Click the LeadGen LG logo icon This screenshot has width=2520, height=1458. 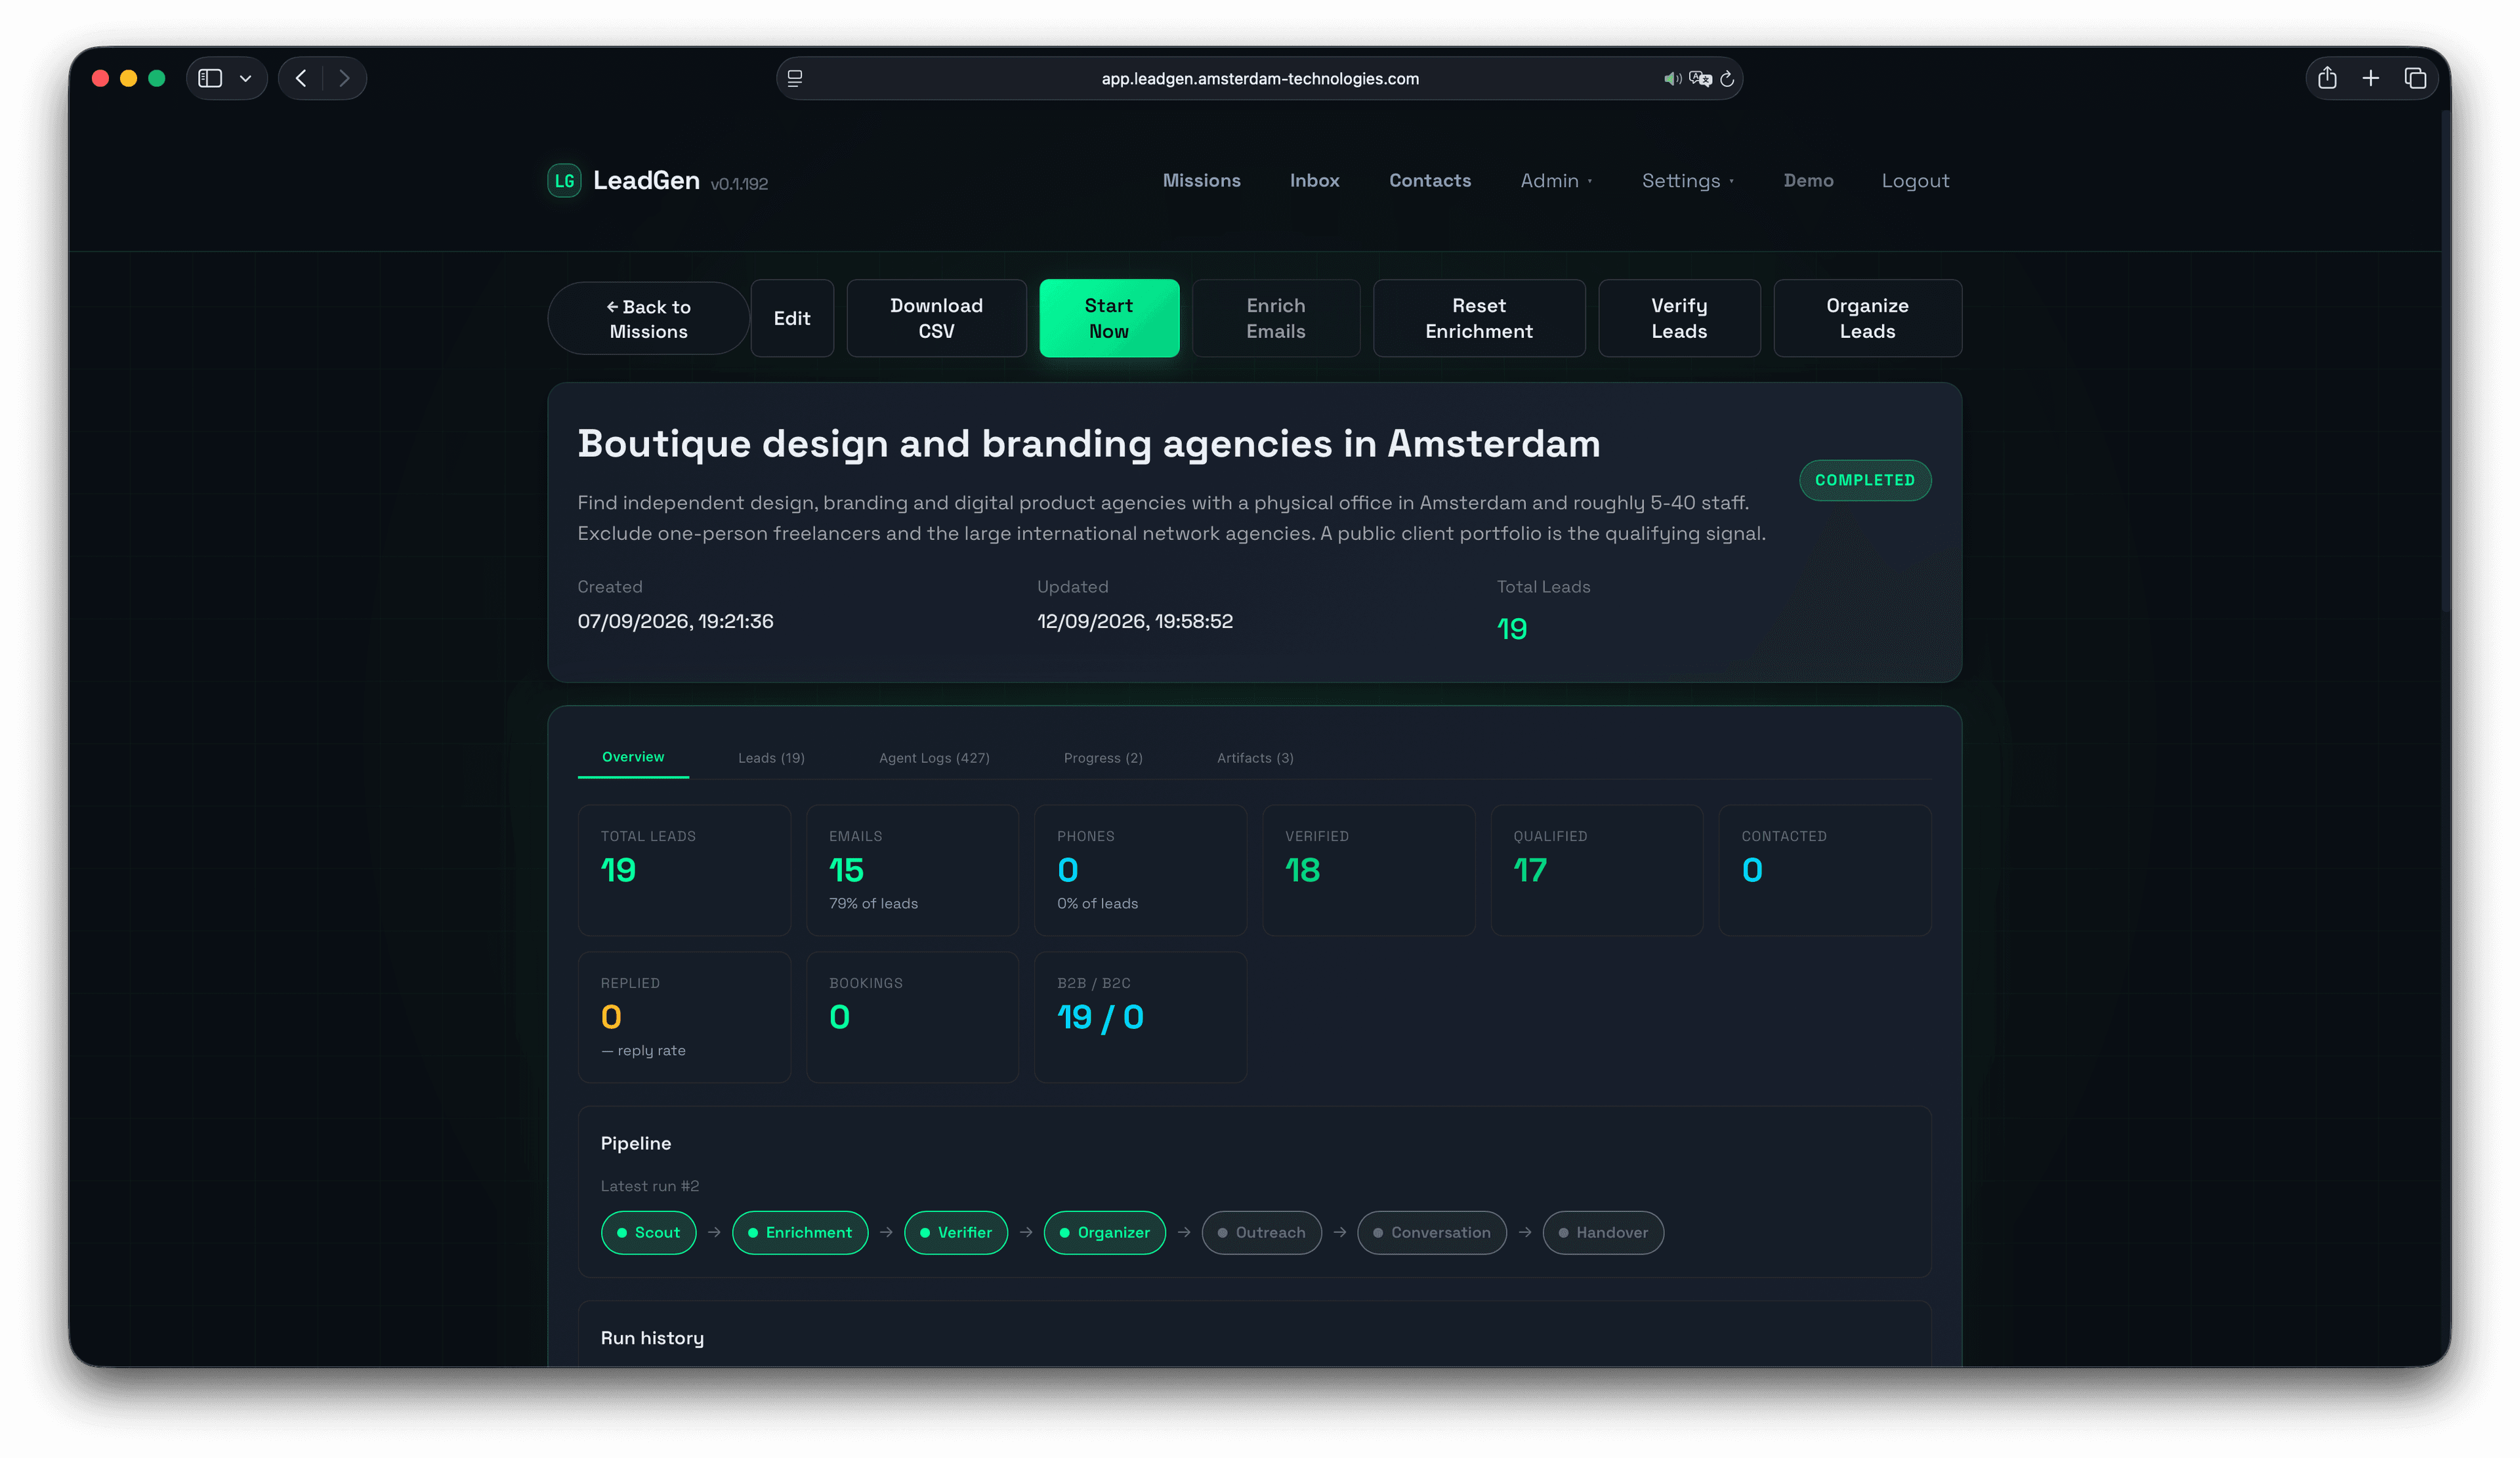[x=564, y=180]
